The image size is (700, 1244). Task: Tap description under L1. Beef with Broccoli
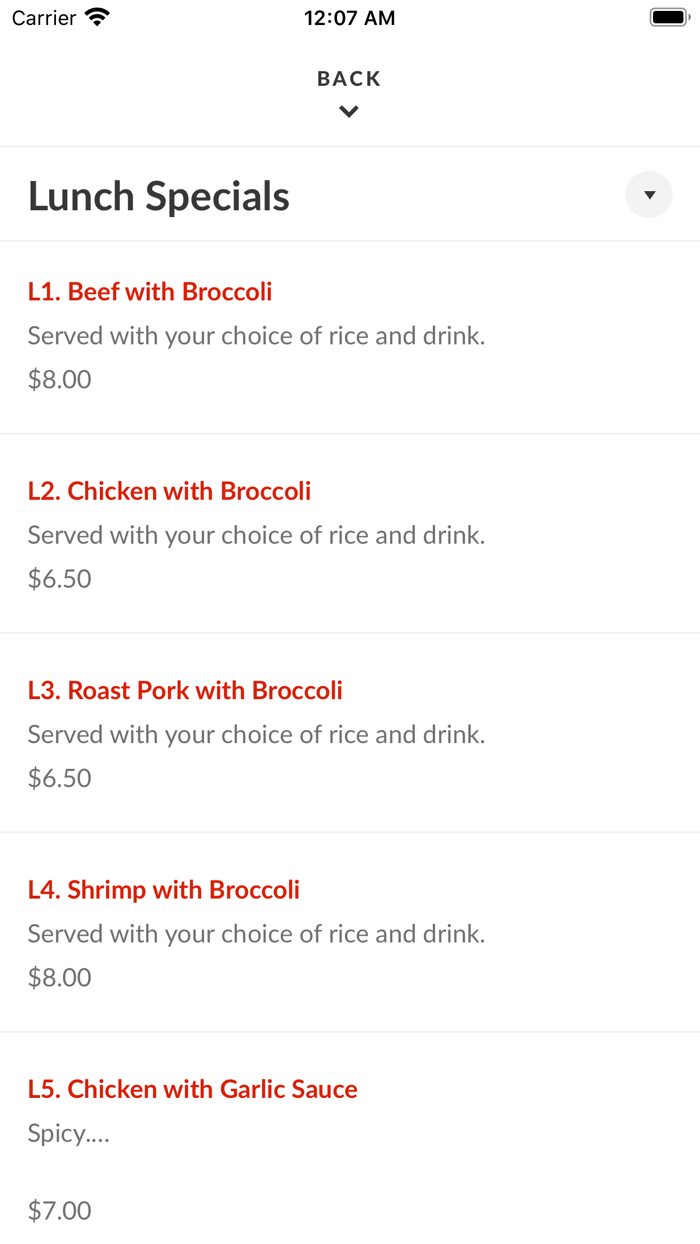coord(256,336)
